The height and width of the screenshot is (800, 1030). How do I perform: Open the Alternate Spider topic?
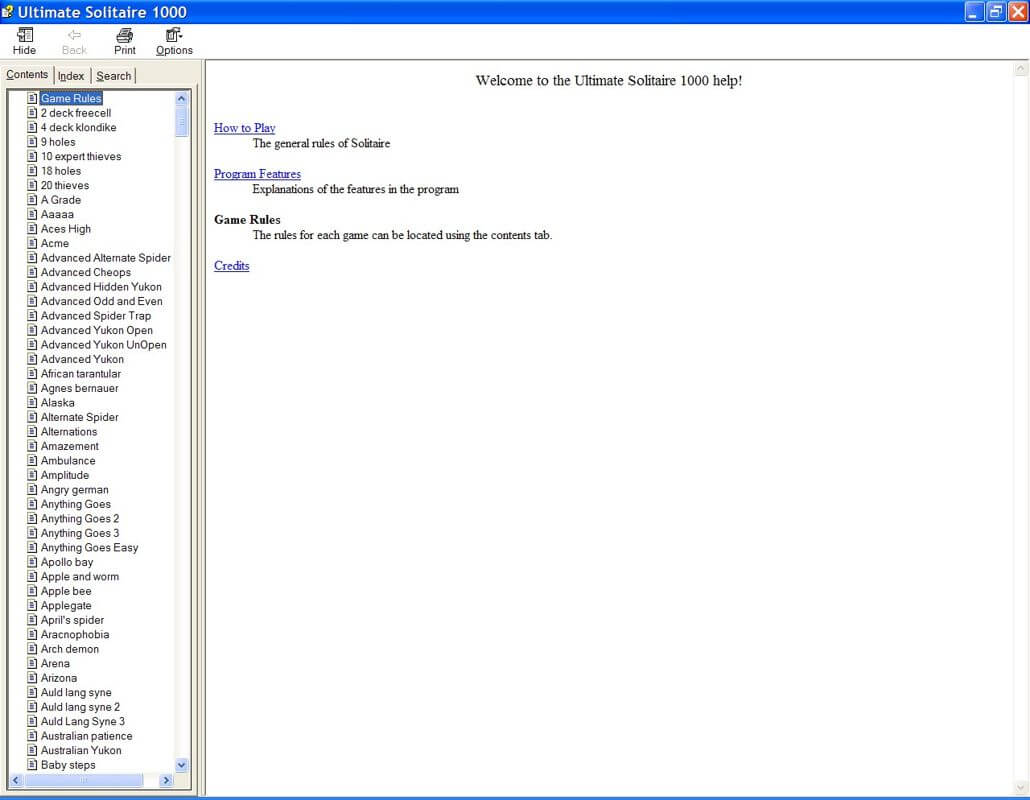pos(79,416)
